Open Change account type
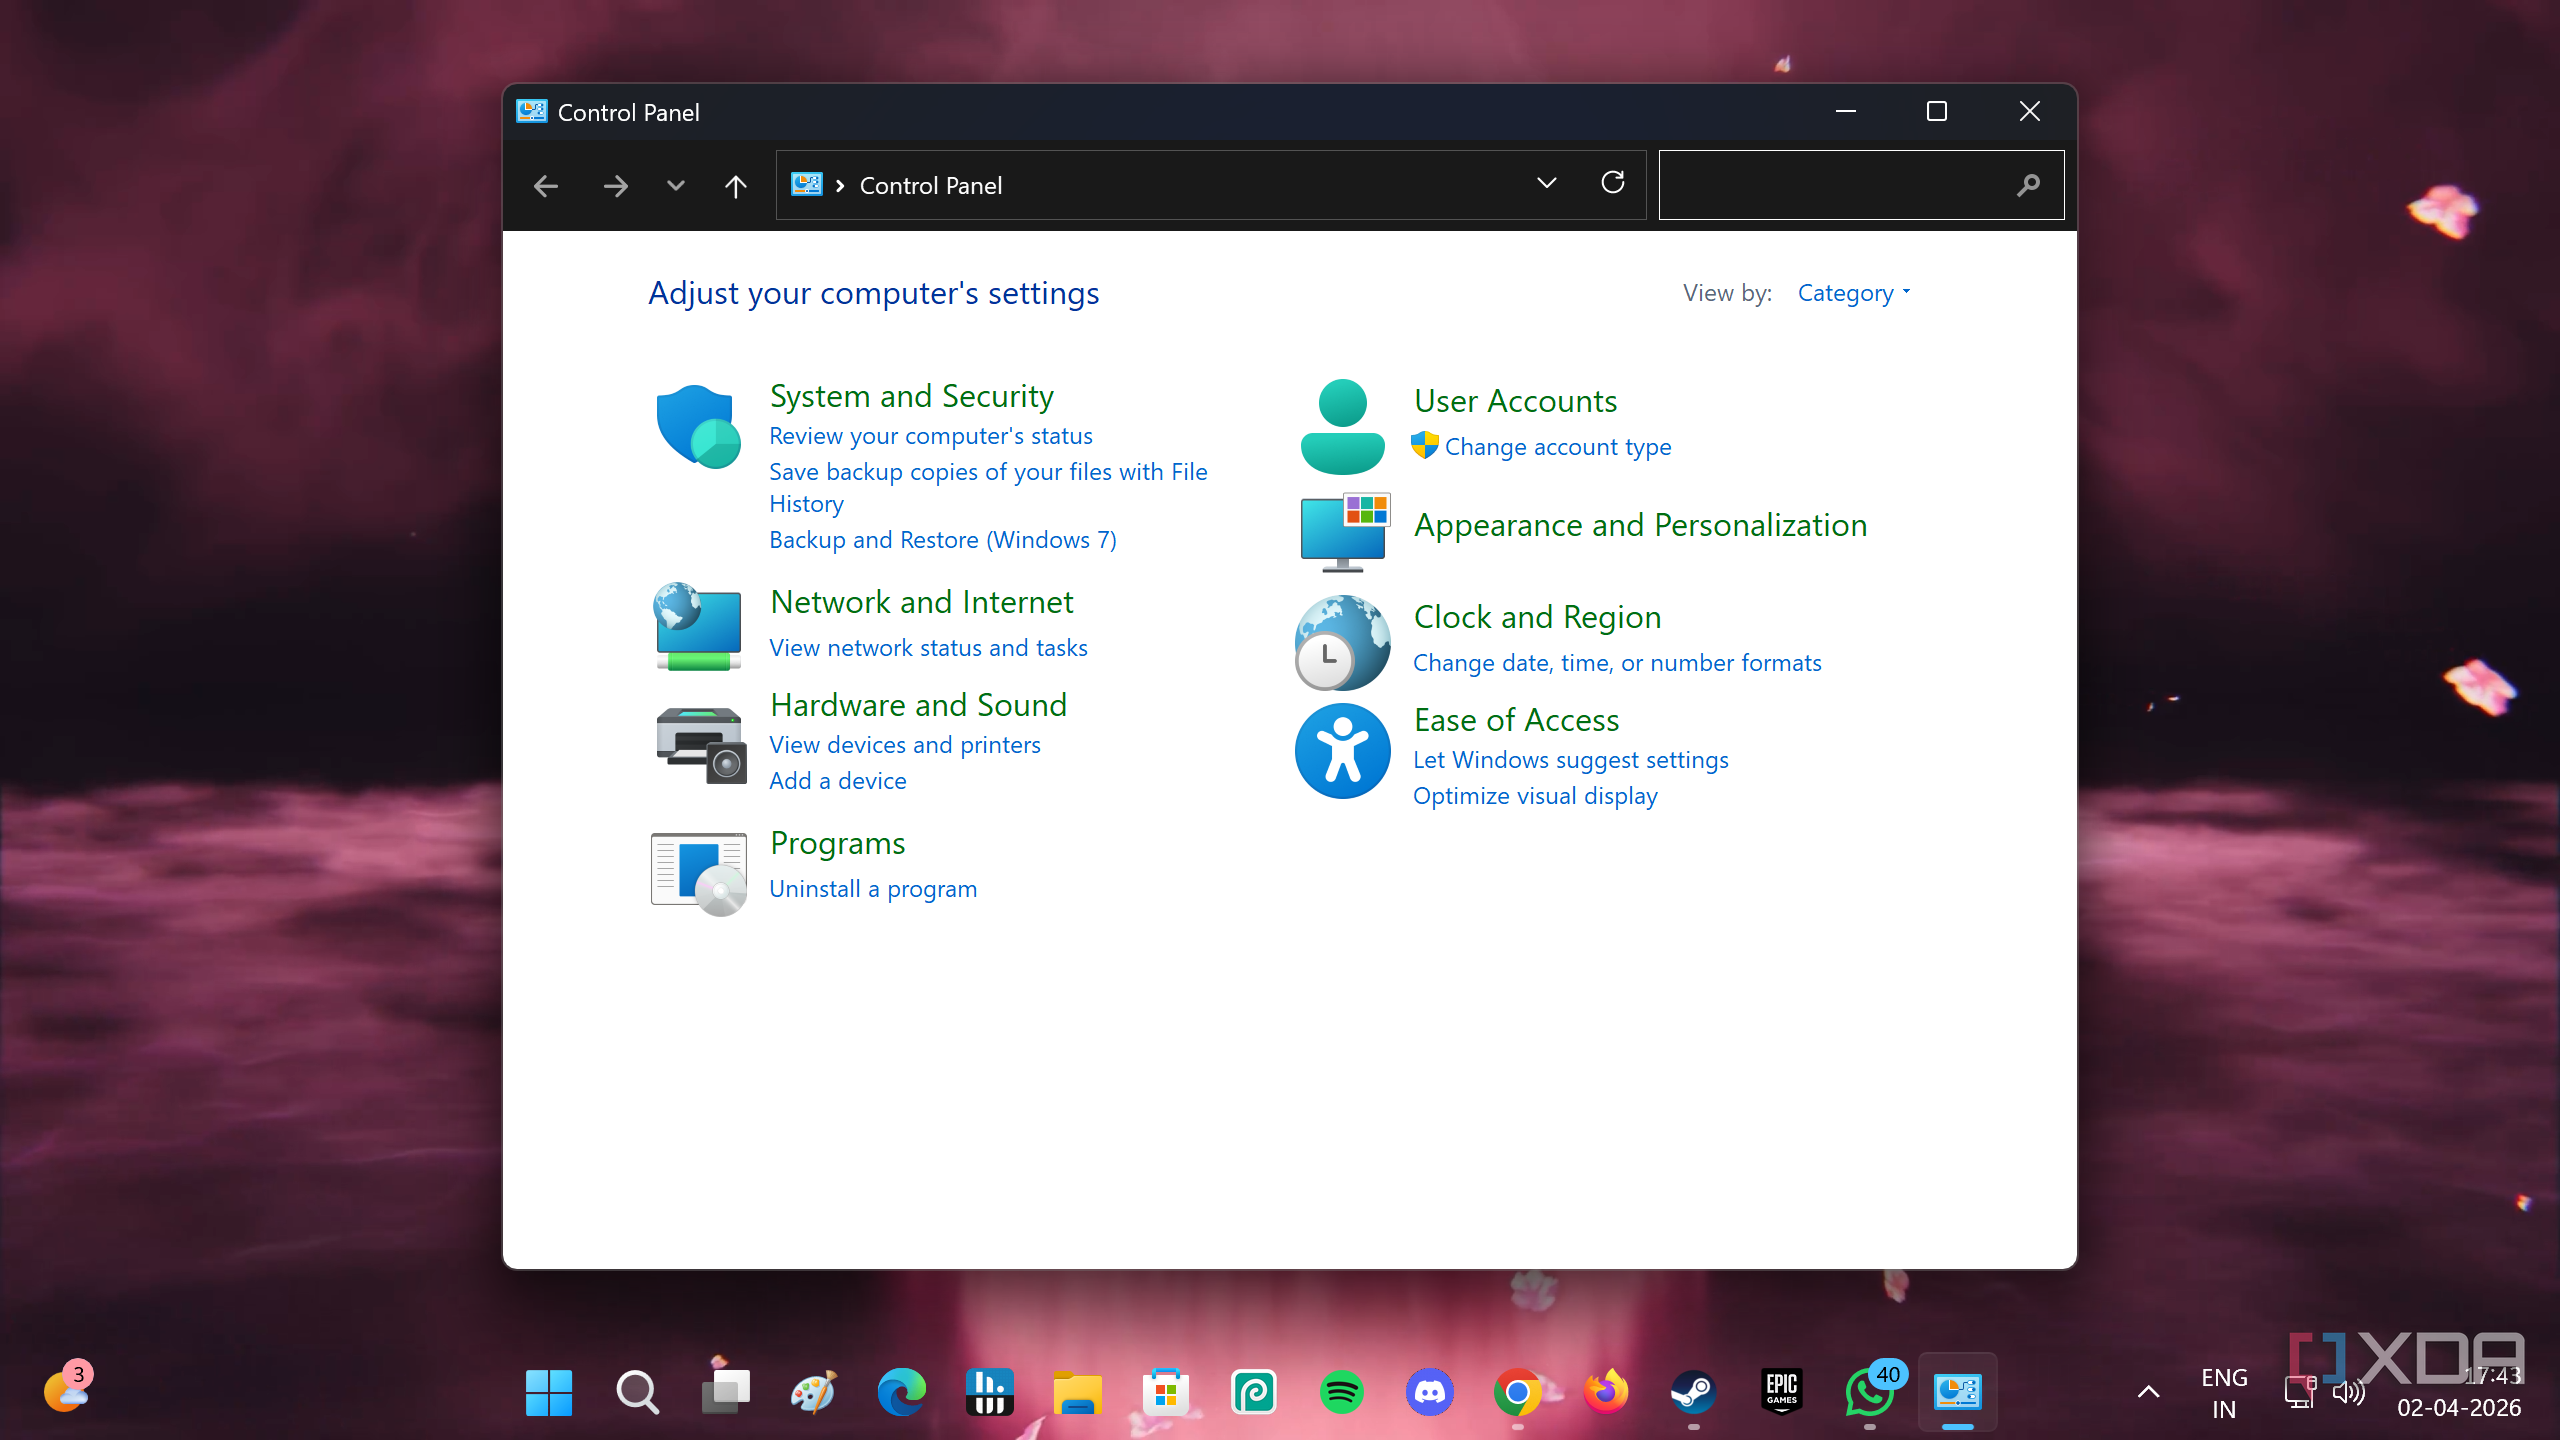The width and height of the screenshot is (2560, 1440). pos(1558,447)
